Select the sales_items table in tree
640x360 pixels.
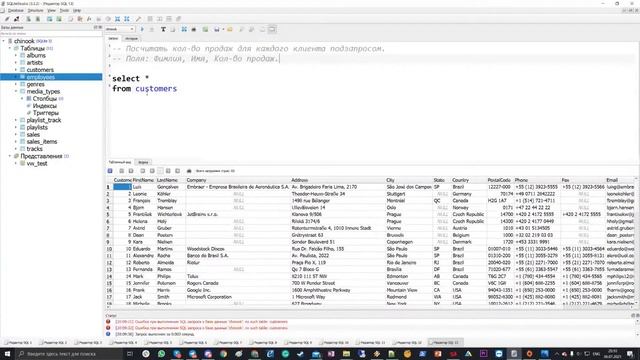[42, 142]
